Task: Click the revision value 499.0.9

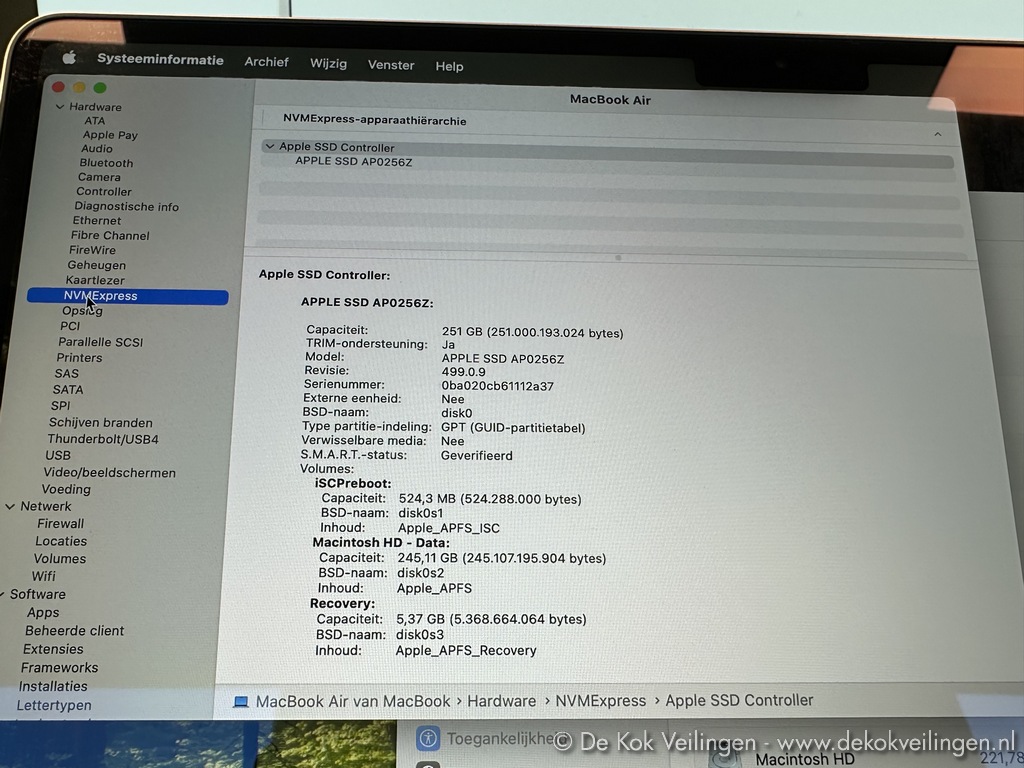Action: coord(463,372)
